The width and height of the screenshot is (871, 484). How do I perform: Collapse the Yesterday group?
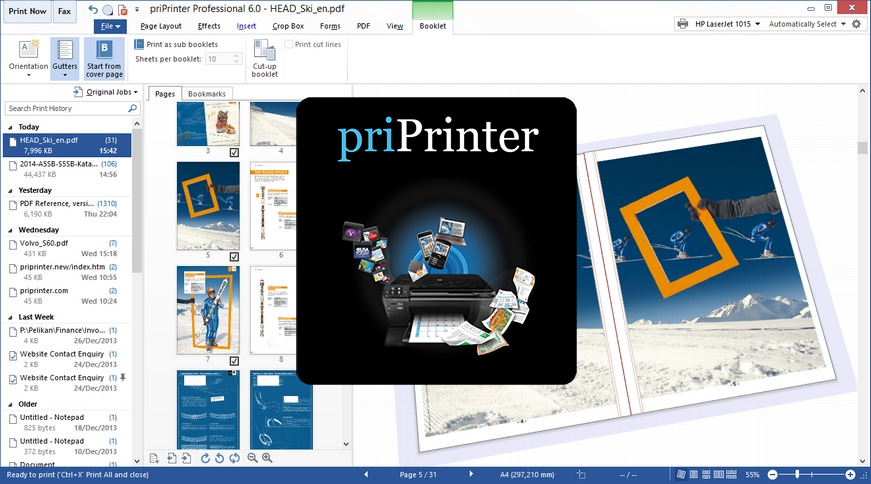coord(11,191)
